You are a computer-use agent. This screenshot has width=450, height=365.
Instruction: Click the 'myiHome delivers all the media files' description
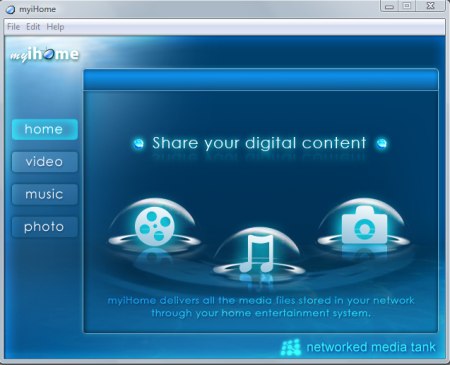(261, 307)
